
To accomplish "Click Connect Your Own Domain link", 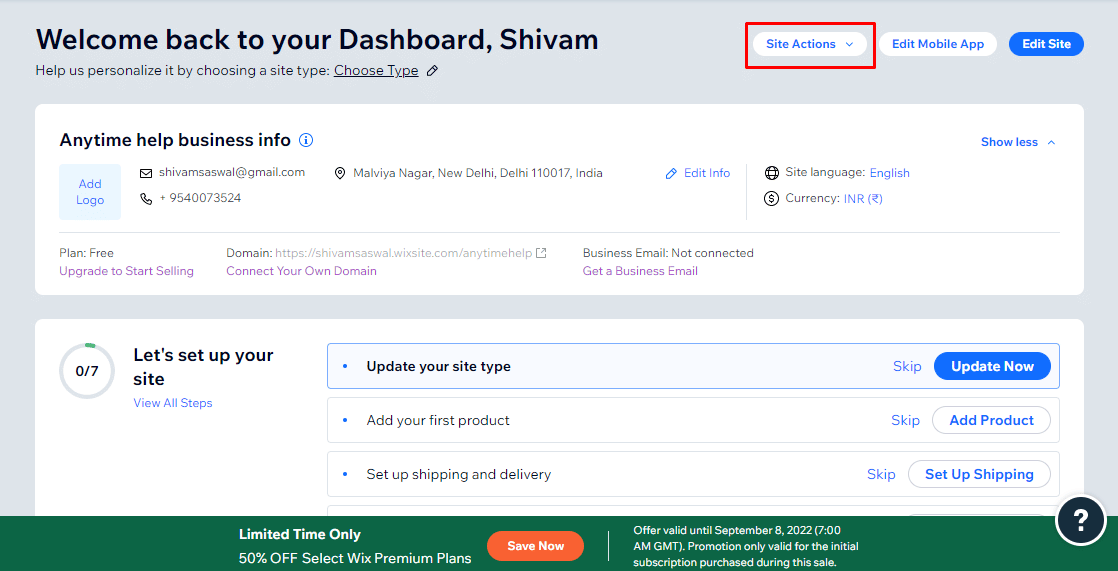I will pos(302,271).
